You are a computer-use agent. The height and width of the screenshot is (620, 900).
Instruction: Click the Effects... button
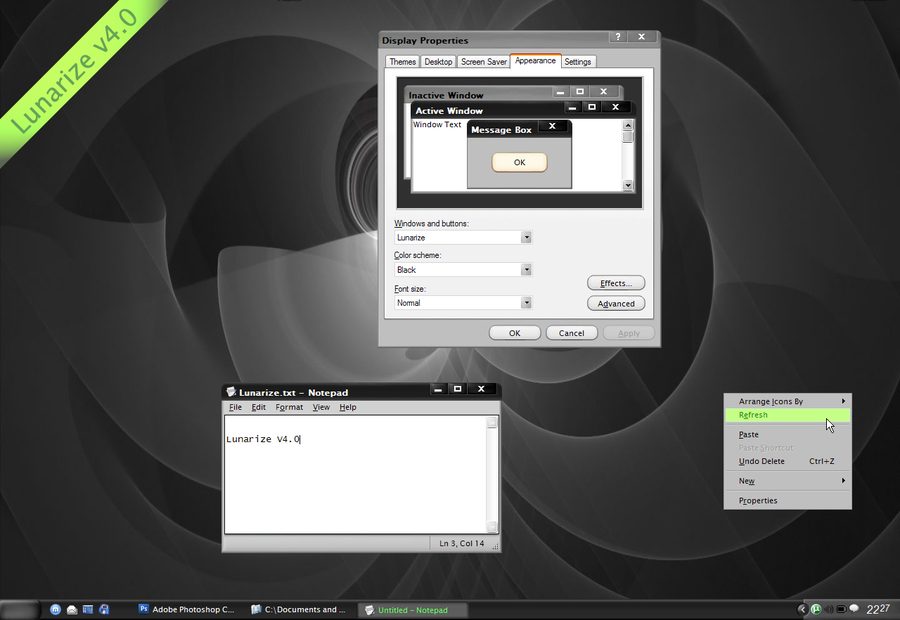tap(616, 283)
